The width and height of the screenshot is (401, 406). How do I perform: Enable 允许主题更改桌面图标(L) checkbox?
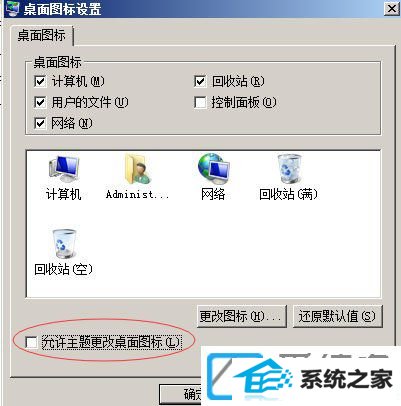[31, 342]
